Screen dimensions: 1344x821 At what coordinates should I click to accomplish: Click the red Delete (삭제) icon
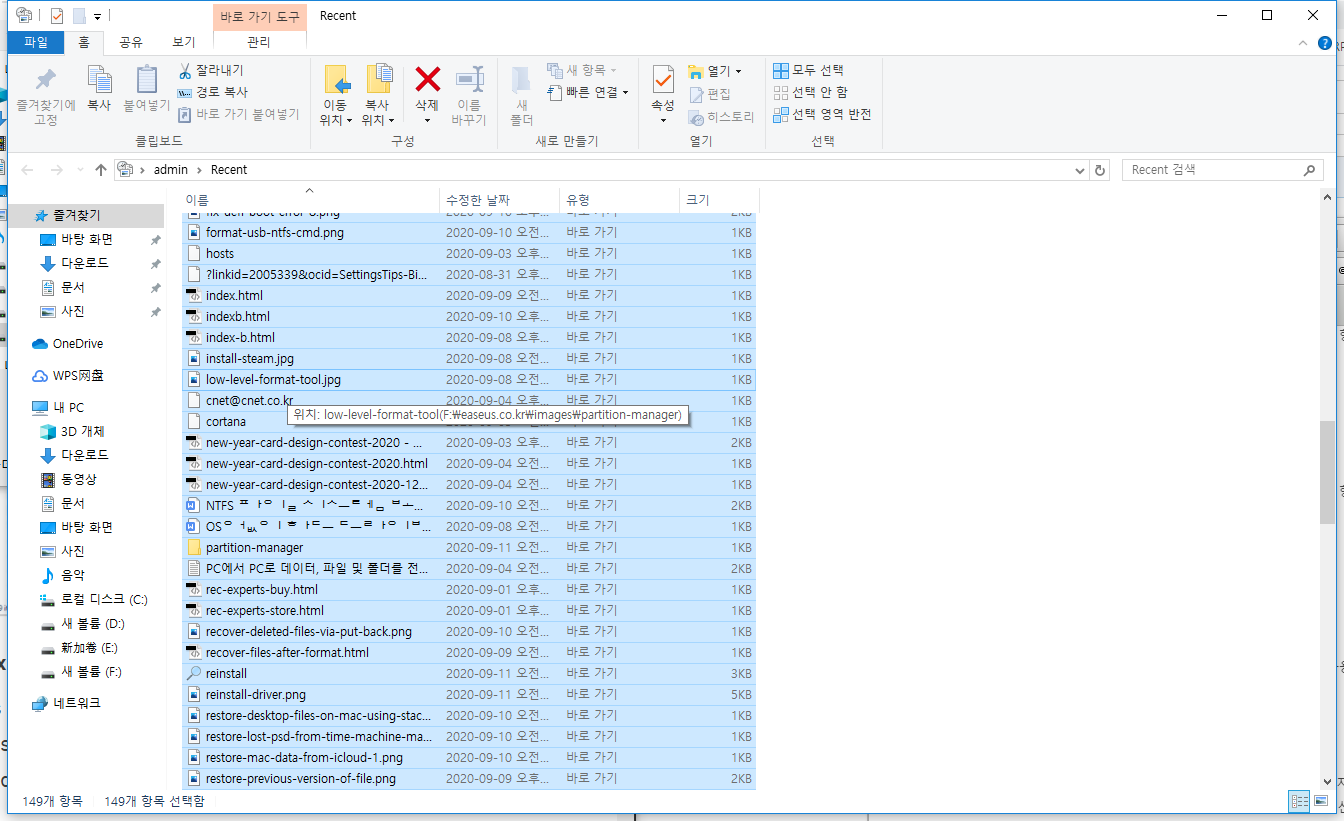[427, 80]
